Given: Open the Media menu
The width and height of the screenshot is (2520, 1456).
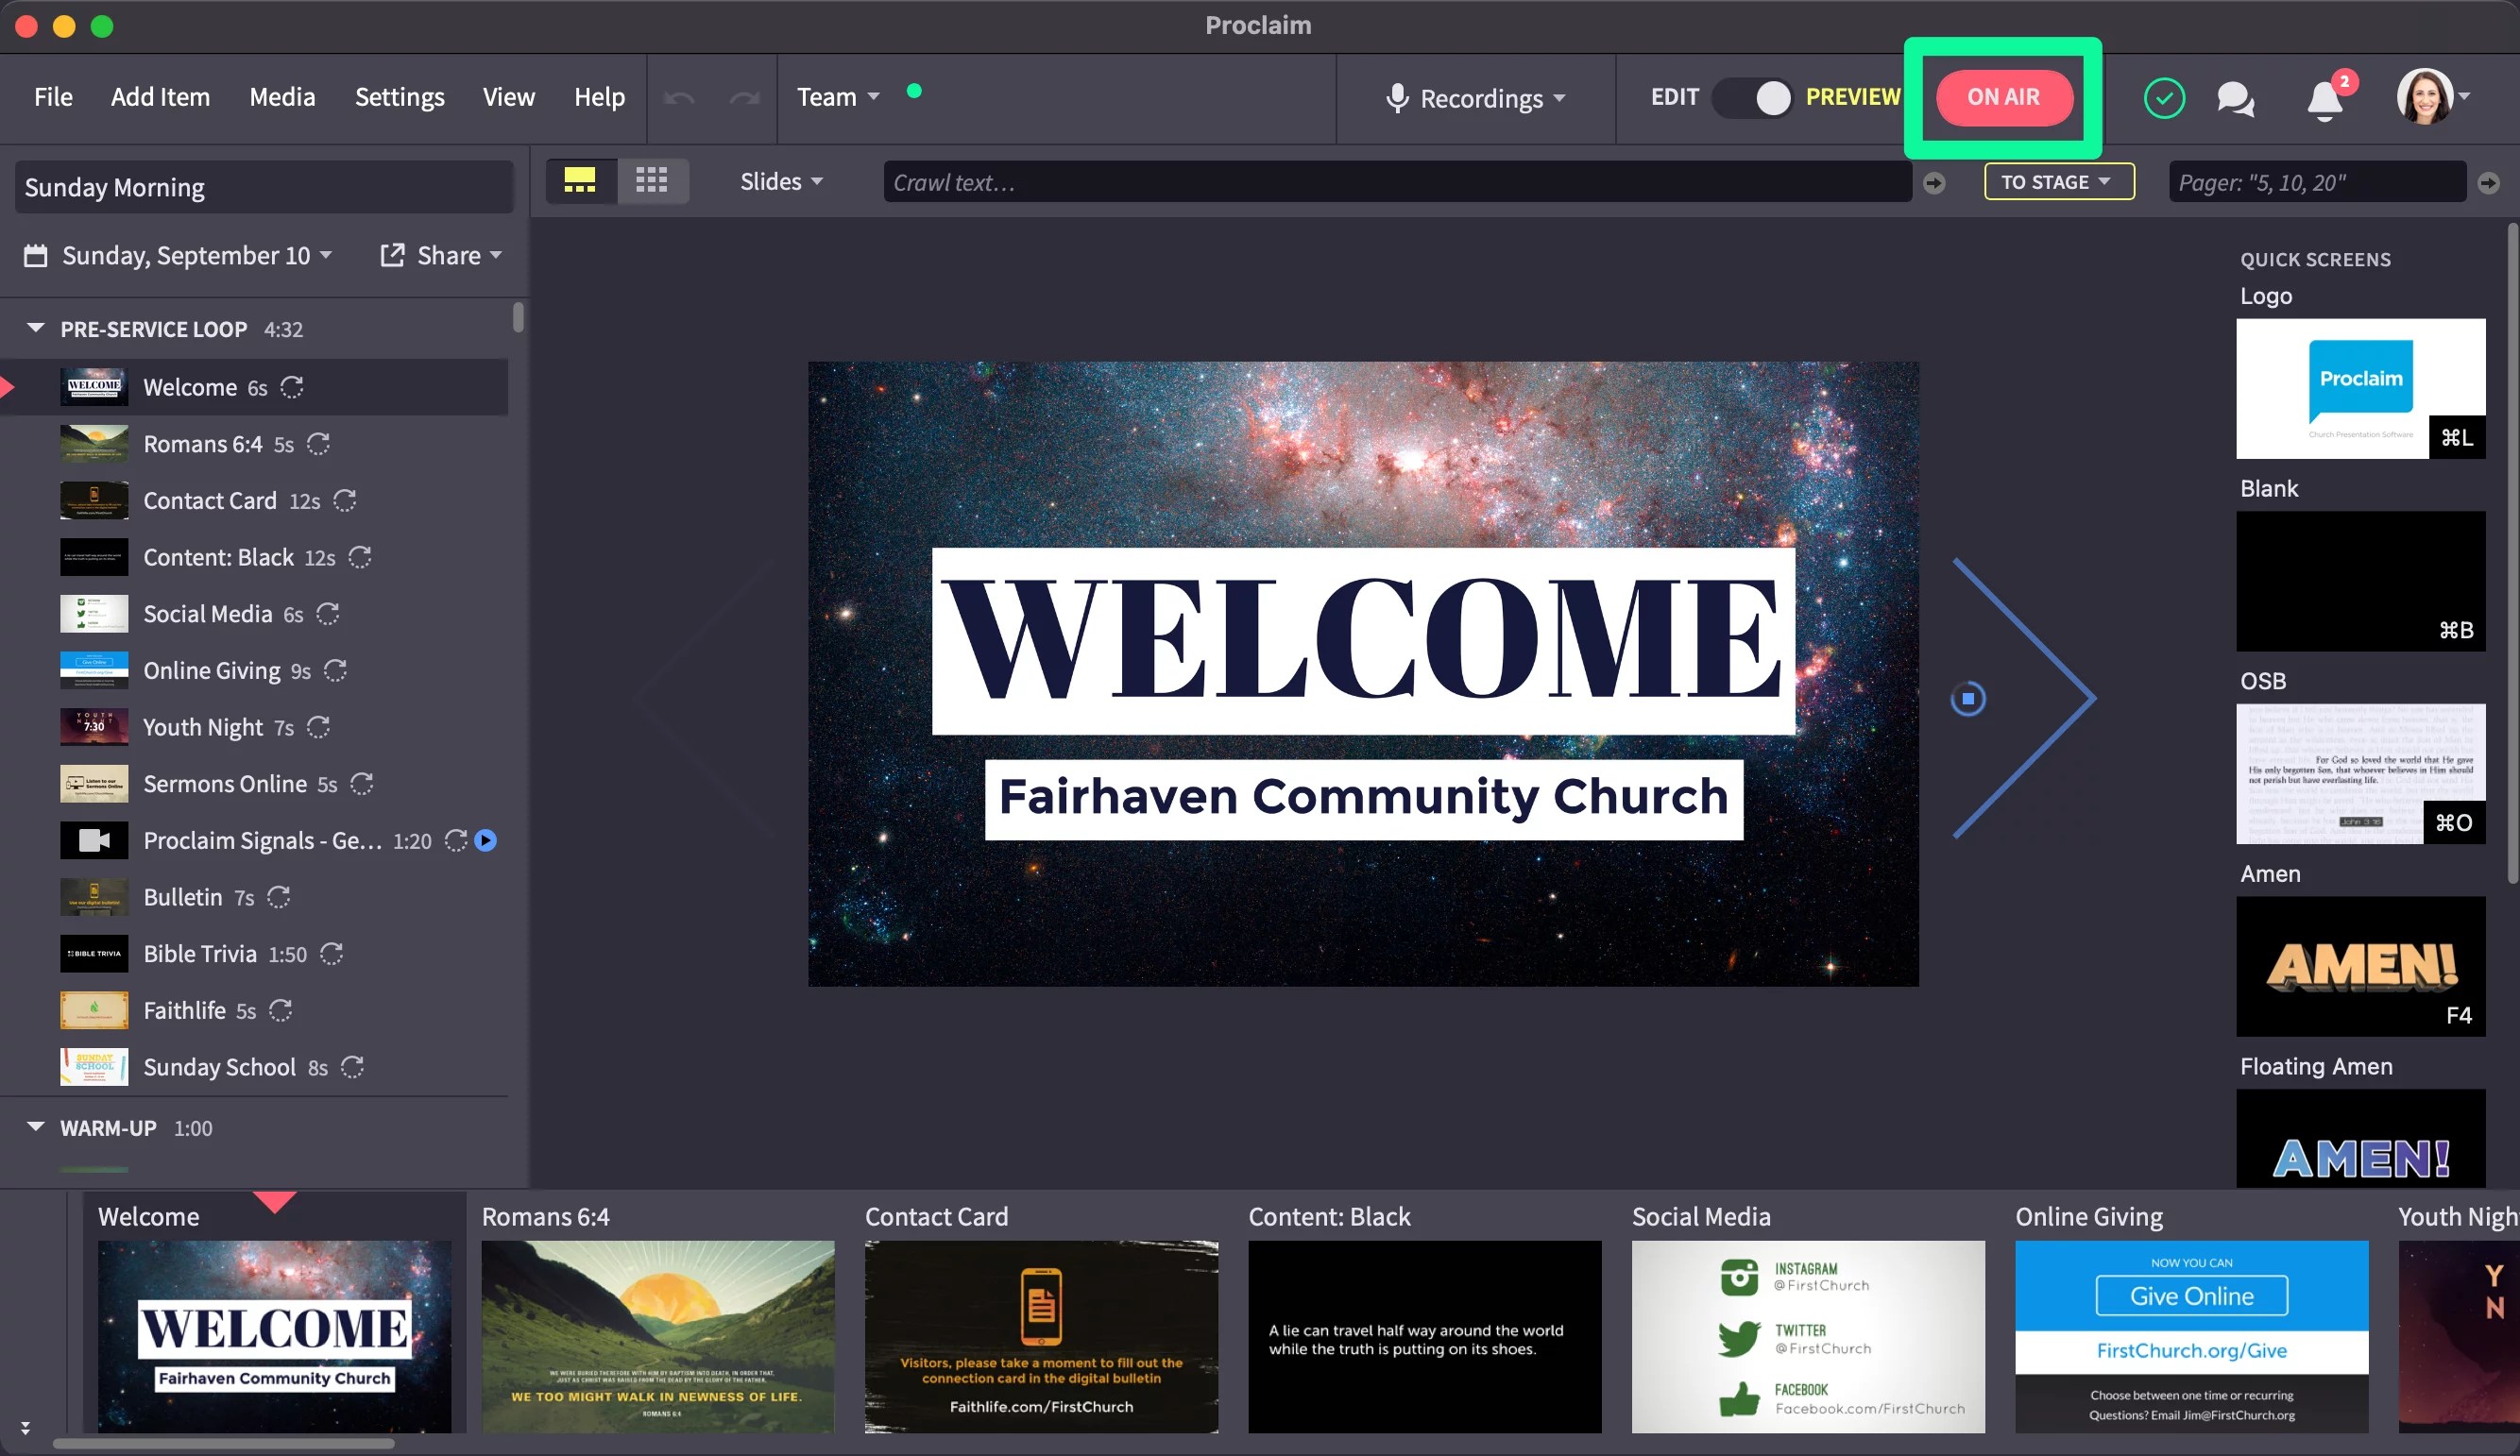Looking at the screenshot, I should [282, 96].
